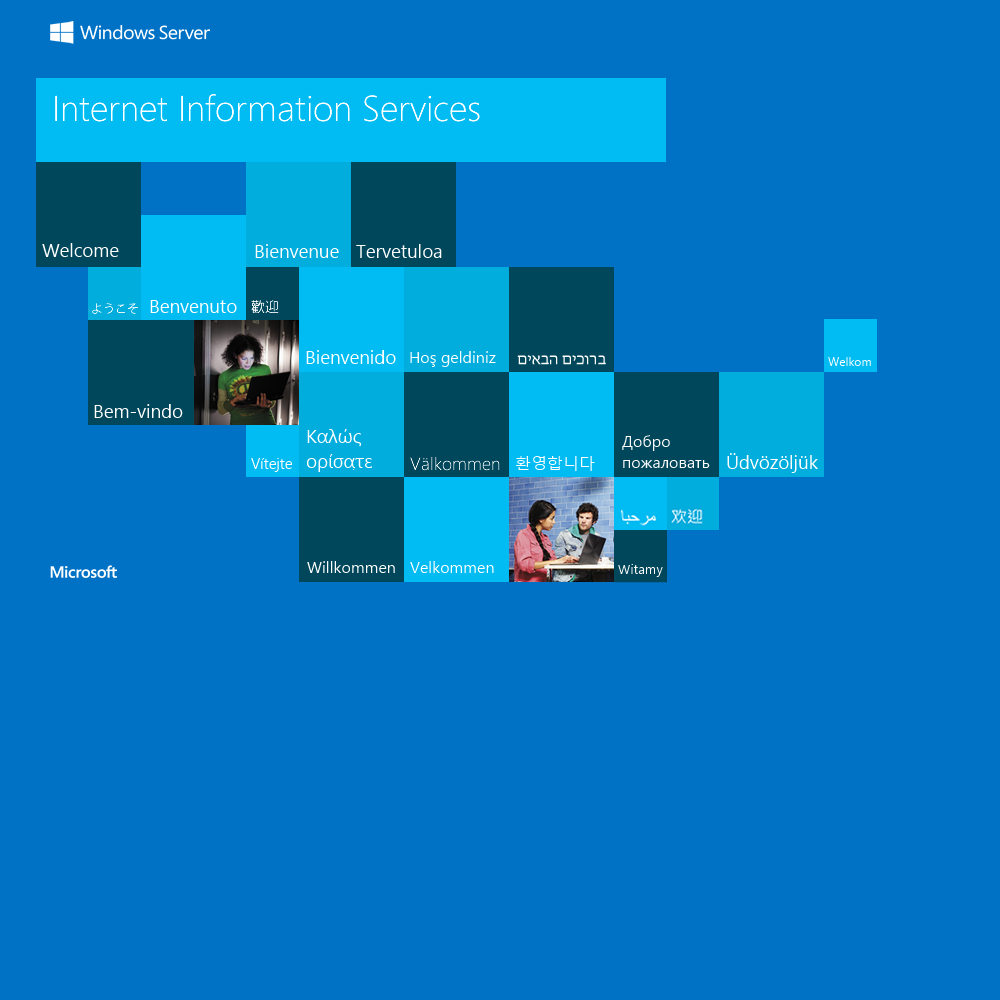This screenshot has width=1000, height=1000.
Task: Select the "Benvenuto" tile
Action: pyautogui.click(x=193, y=267)
